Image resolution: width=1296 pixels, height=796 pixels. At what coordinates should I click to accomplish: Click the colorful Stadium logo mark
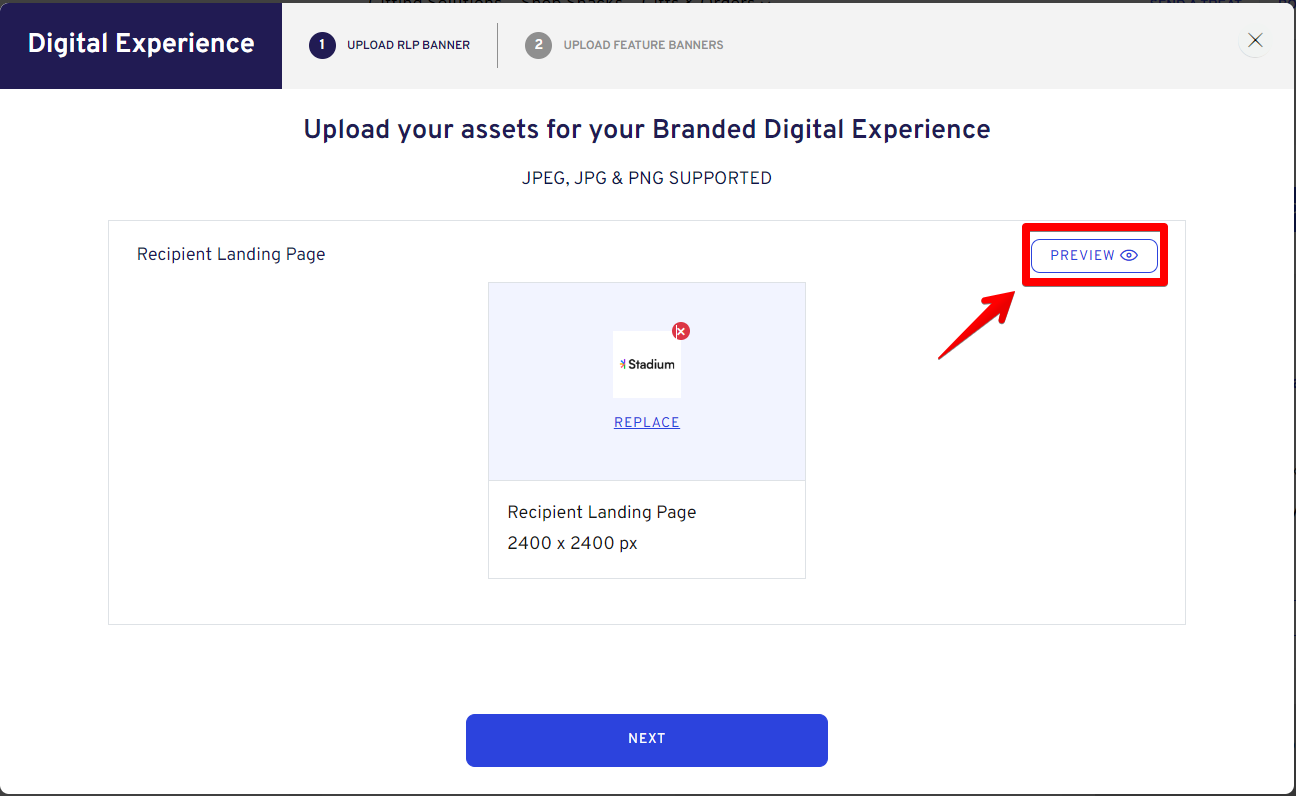tap(622, 364)
